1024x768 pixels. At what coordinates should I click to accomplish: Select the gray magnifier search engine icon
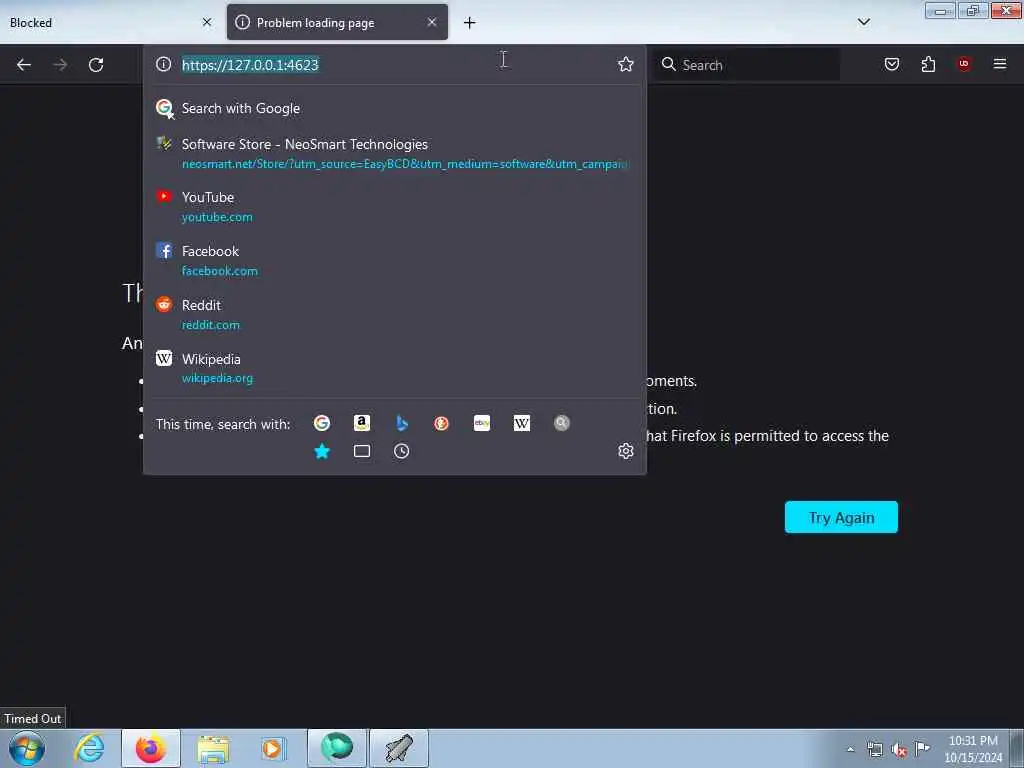[562, 423]
